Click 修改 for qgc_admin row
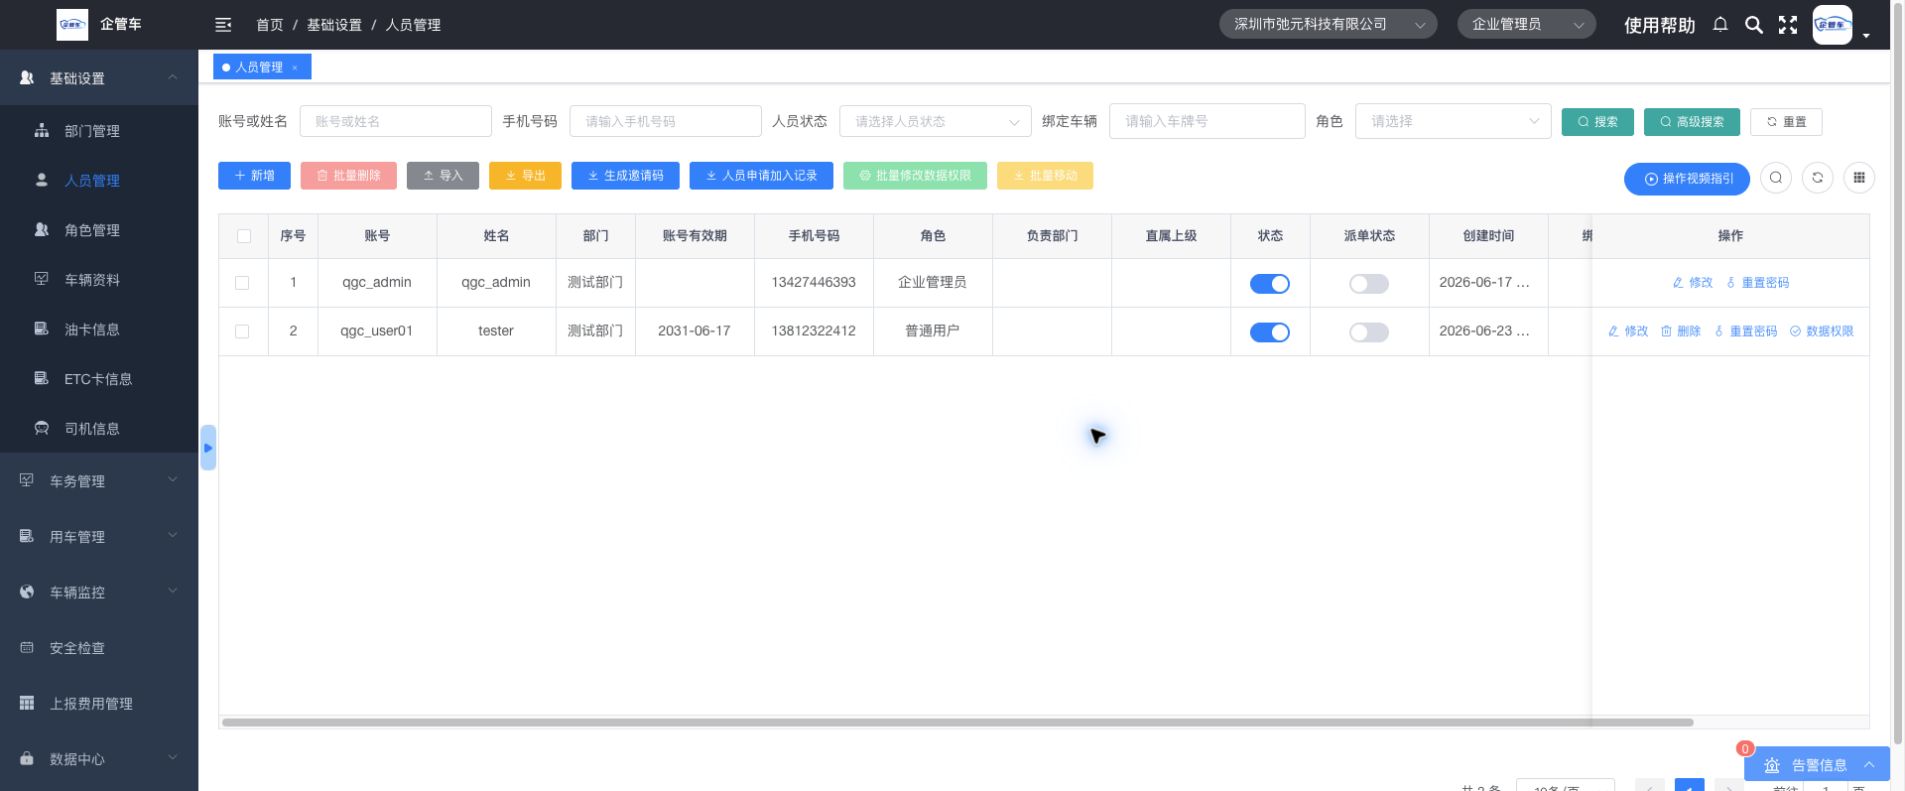The height and width of the screenshot is (791, 1905). pos(1692,283)
